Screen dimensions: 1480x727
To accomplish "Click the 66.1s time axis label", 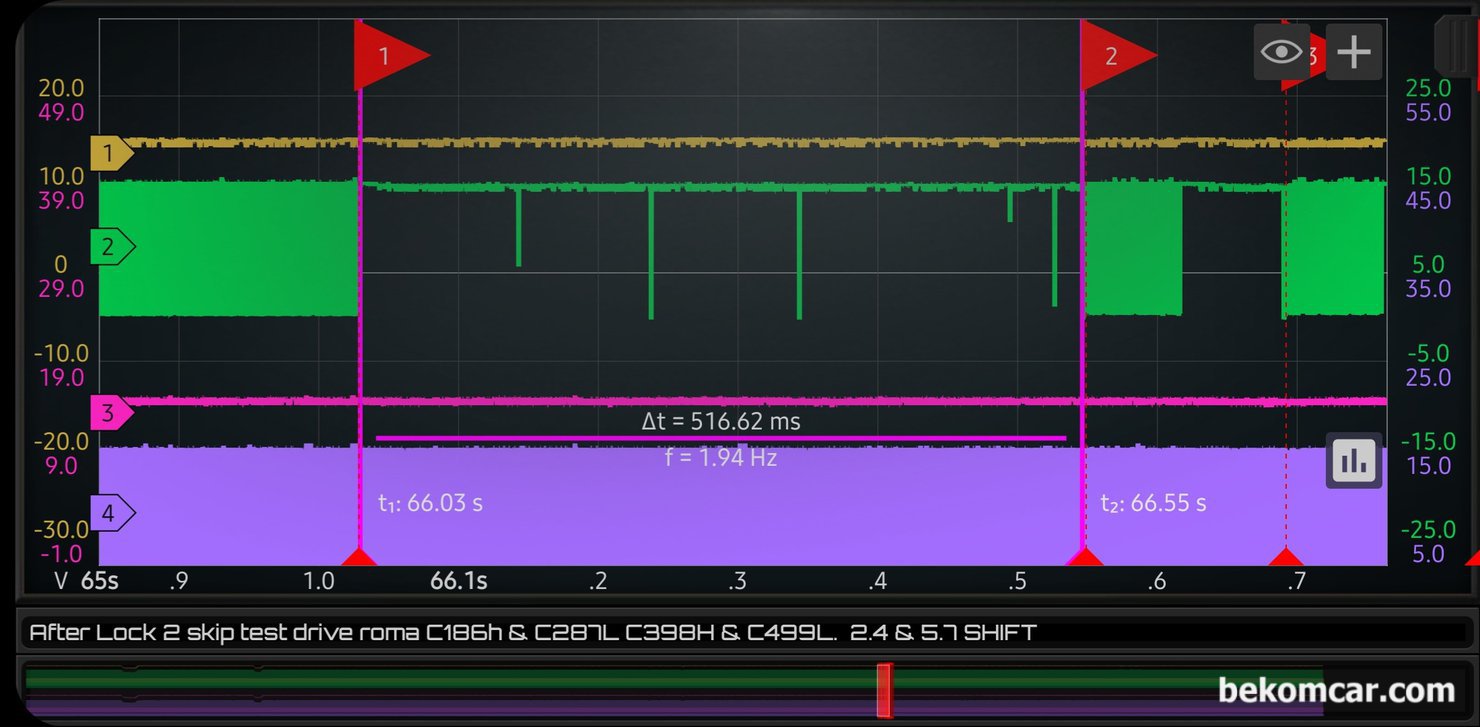I will 459,581.
